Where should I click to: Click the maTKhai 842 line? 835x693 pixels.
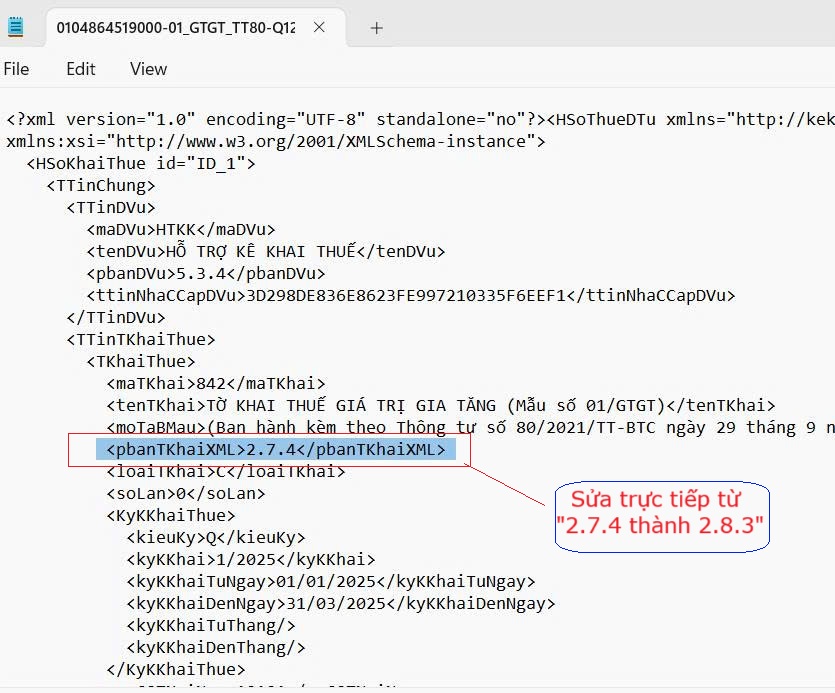(216, 384)
